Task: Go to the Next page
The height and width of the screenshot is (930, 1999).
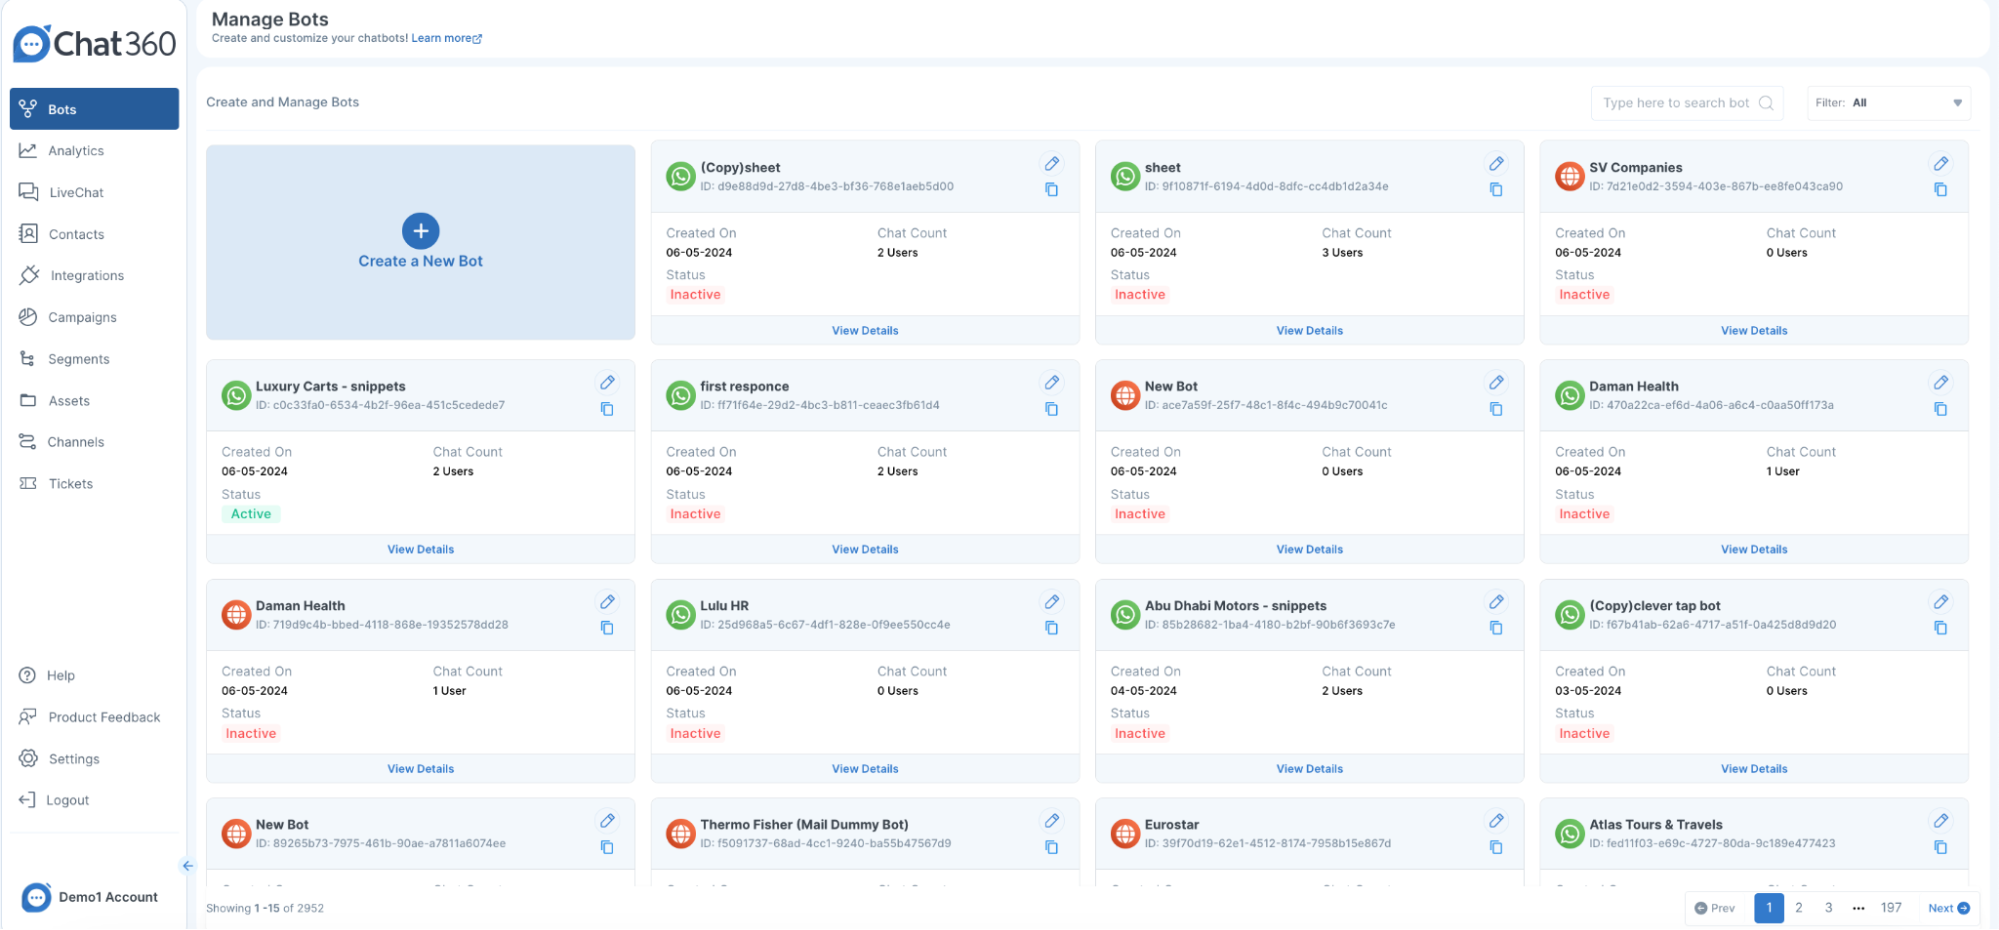Action: click(x=1948, y=908)
